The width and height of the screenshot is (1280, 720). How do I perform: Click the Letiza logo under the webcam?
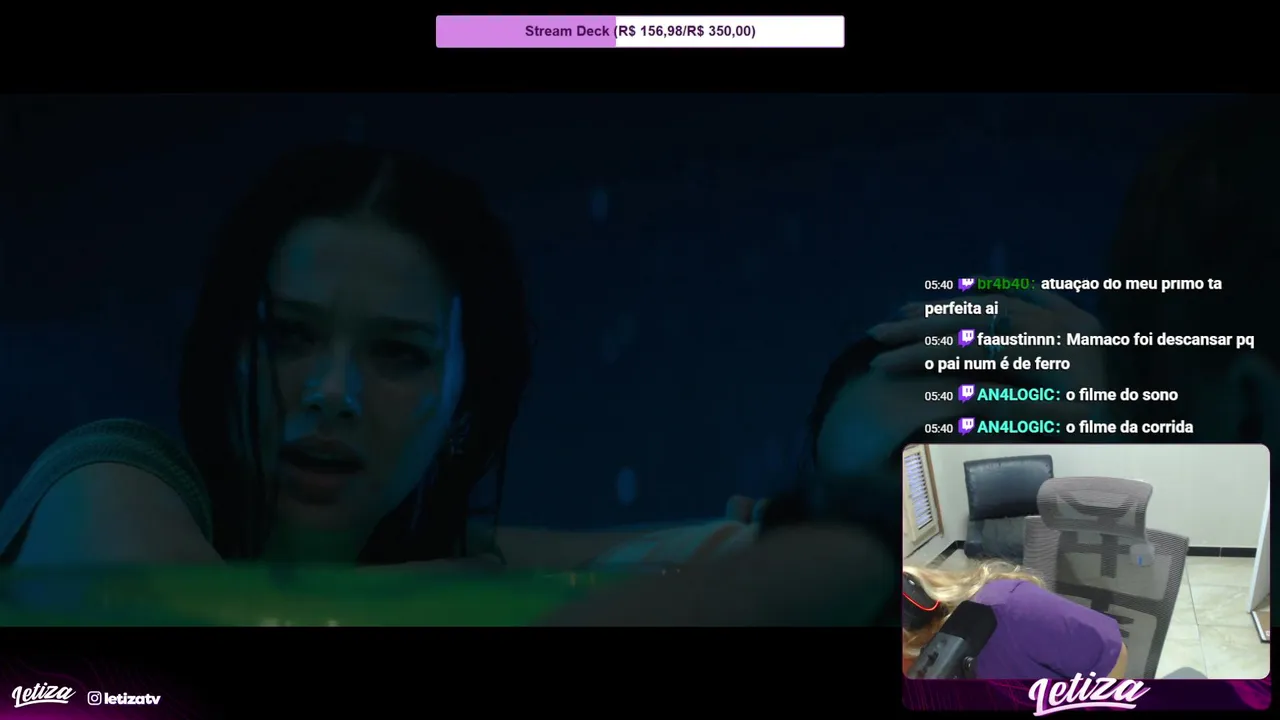pyautogui.click(x=1088, y=692)
